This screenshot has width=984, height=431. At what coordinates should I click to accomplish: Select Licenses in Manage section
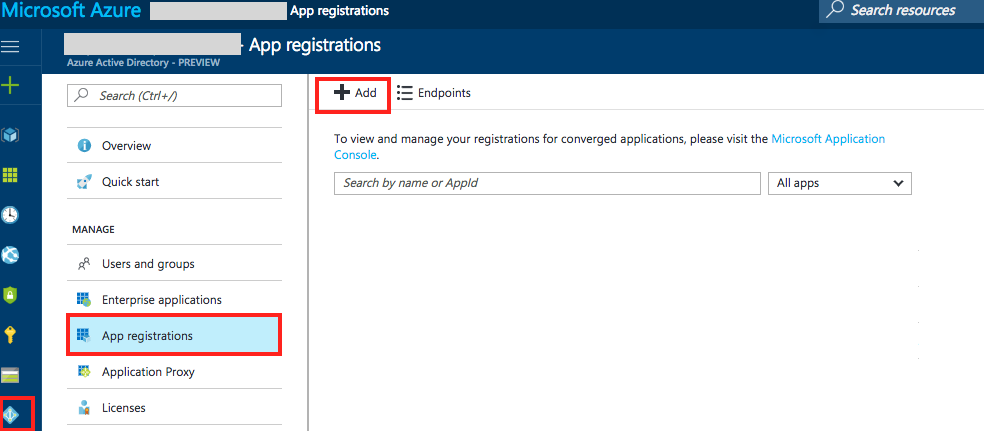pos(174,408)
